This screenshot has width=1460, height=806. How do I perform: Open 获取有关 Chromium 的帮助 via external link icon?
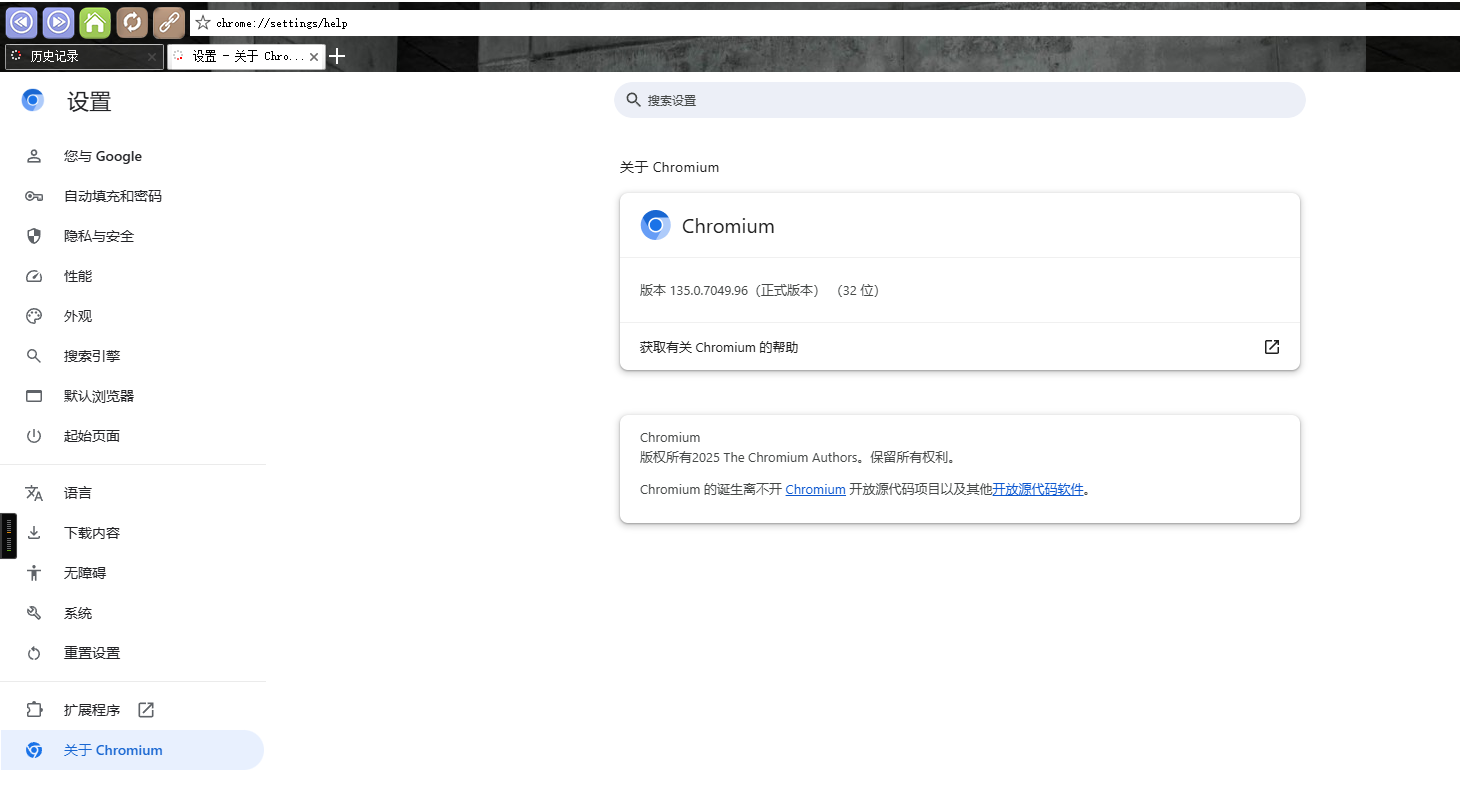1272,347
